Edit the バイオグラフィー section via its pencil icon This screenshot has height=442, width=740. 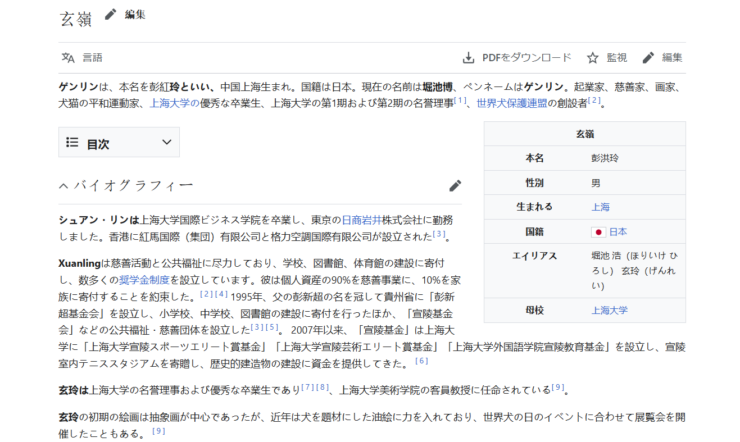point(455,185)
